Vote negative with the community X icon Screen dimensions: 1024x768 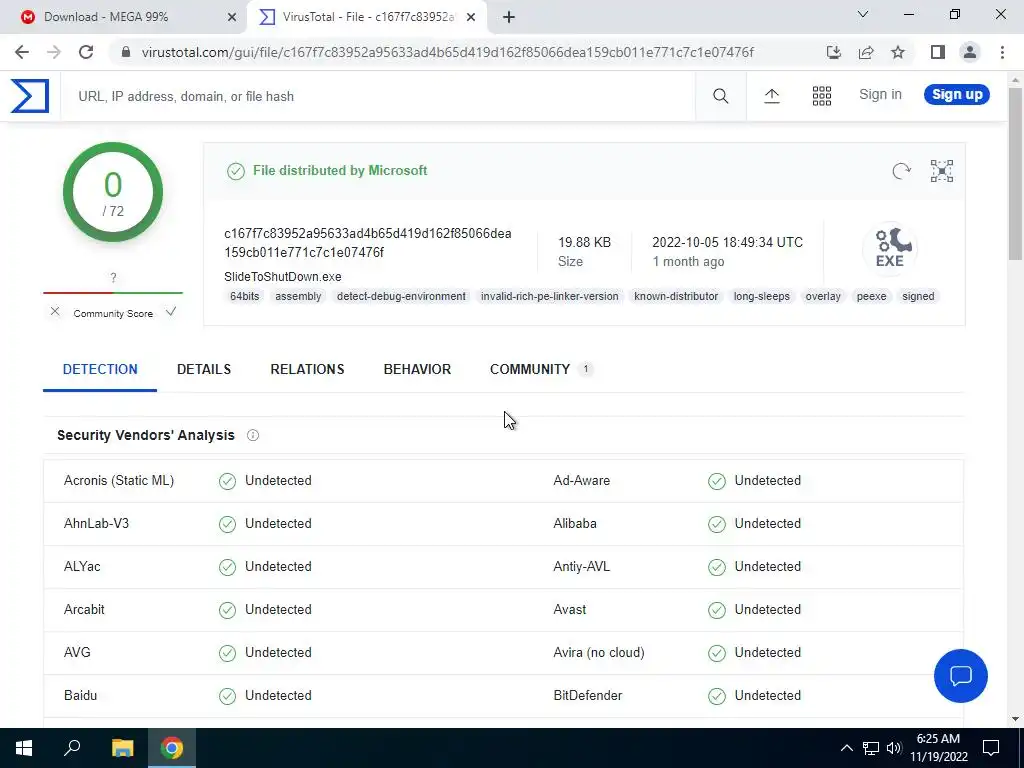pyautogui.click(x=55, y=312)
